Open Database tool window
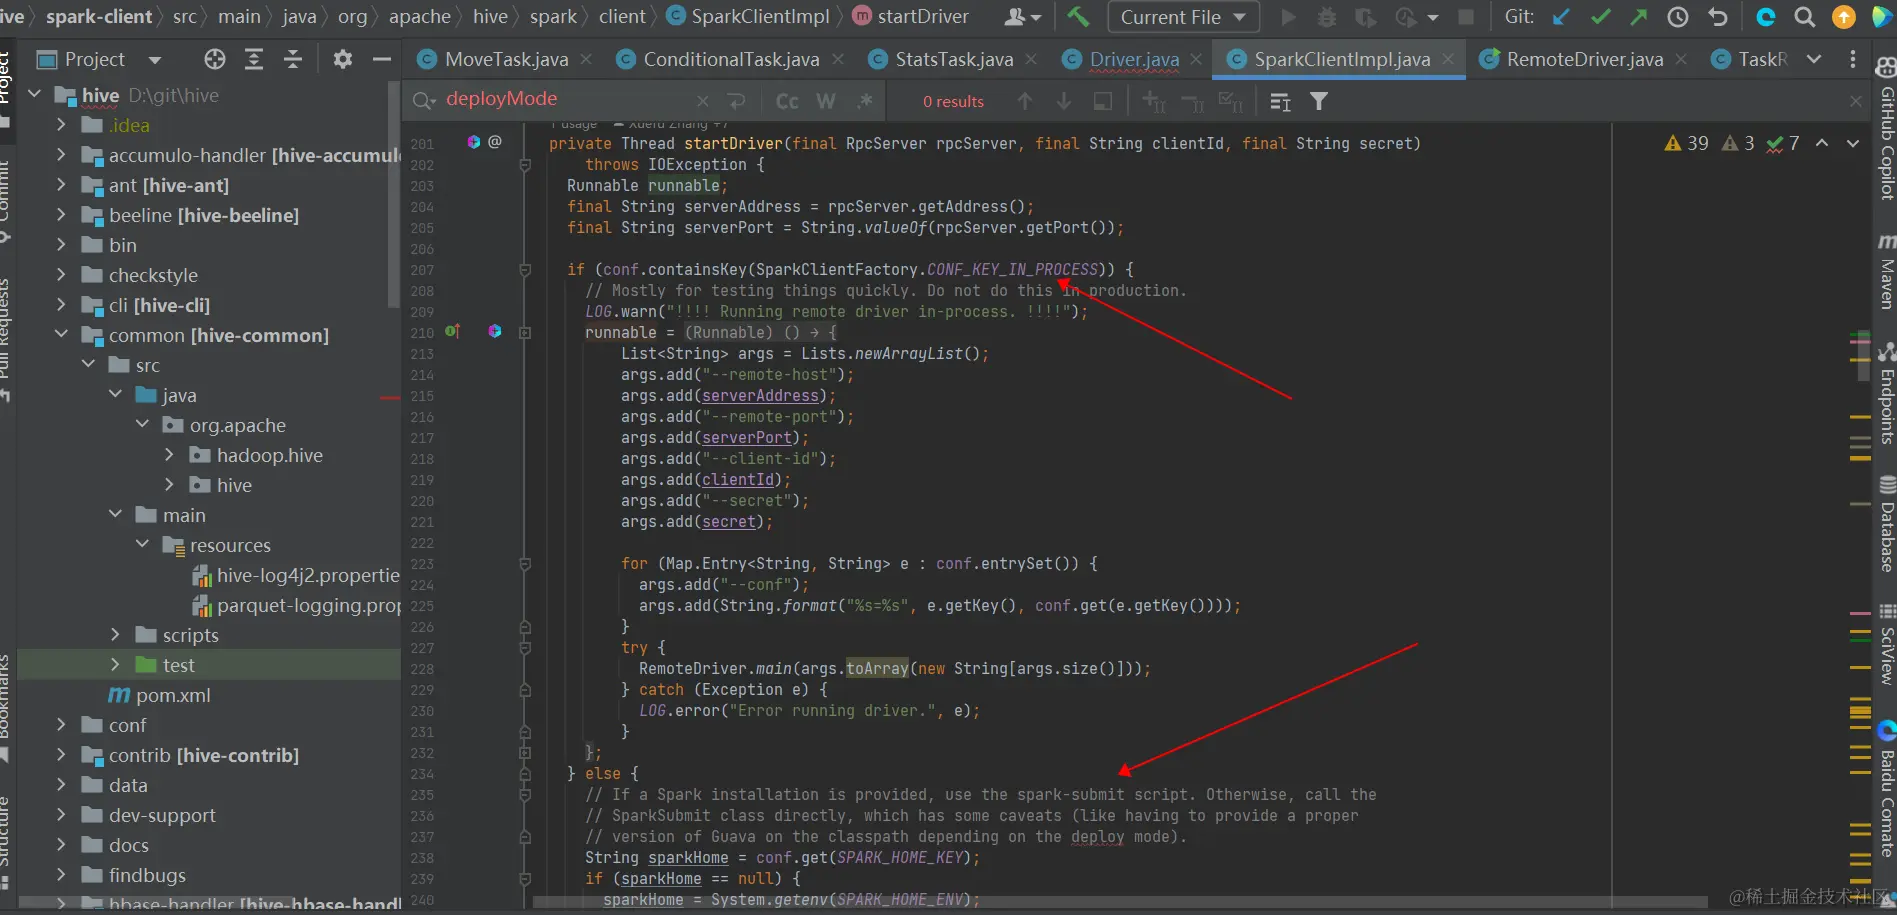This screenshot has width=1897, height=915. coord(1886,524)
